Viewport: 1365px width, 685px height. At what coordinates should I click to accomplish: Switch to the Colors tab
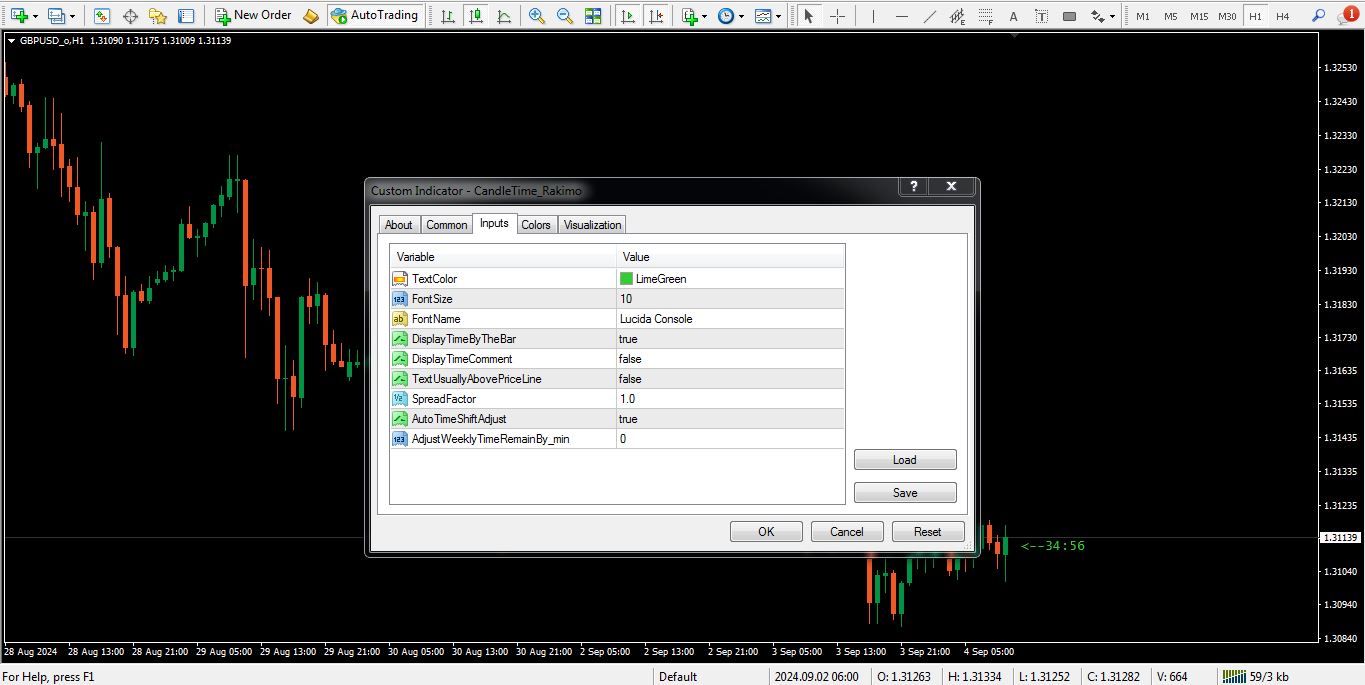(536, 225)
